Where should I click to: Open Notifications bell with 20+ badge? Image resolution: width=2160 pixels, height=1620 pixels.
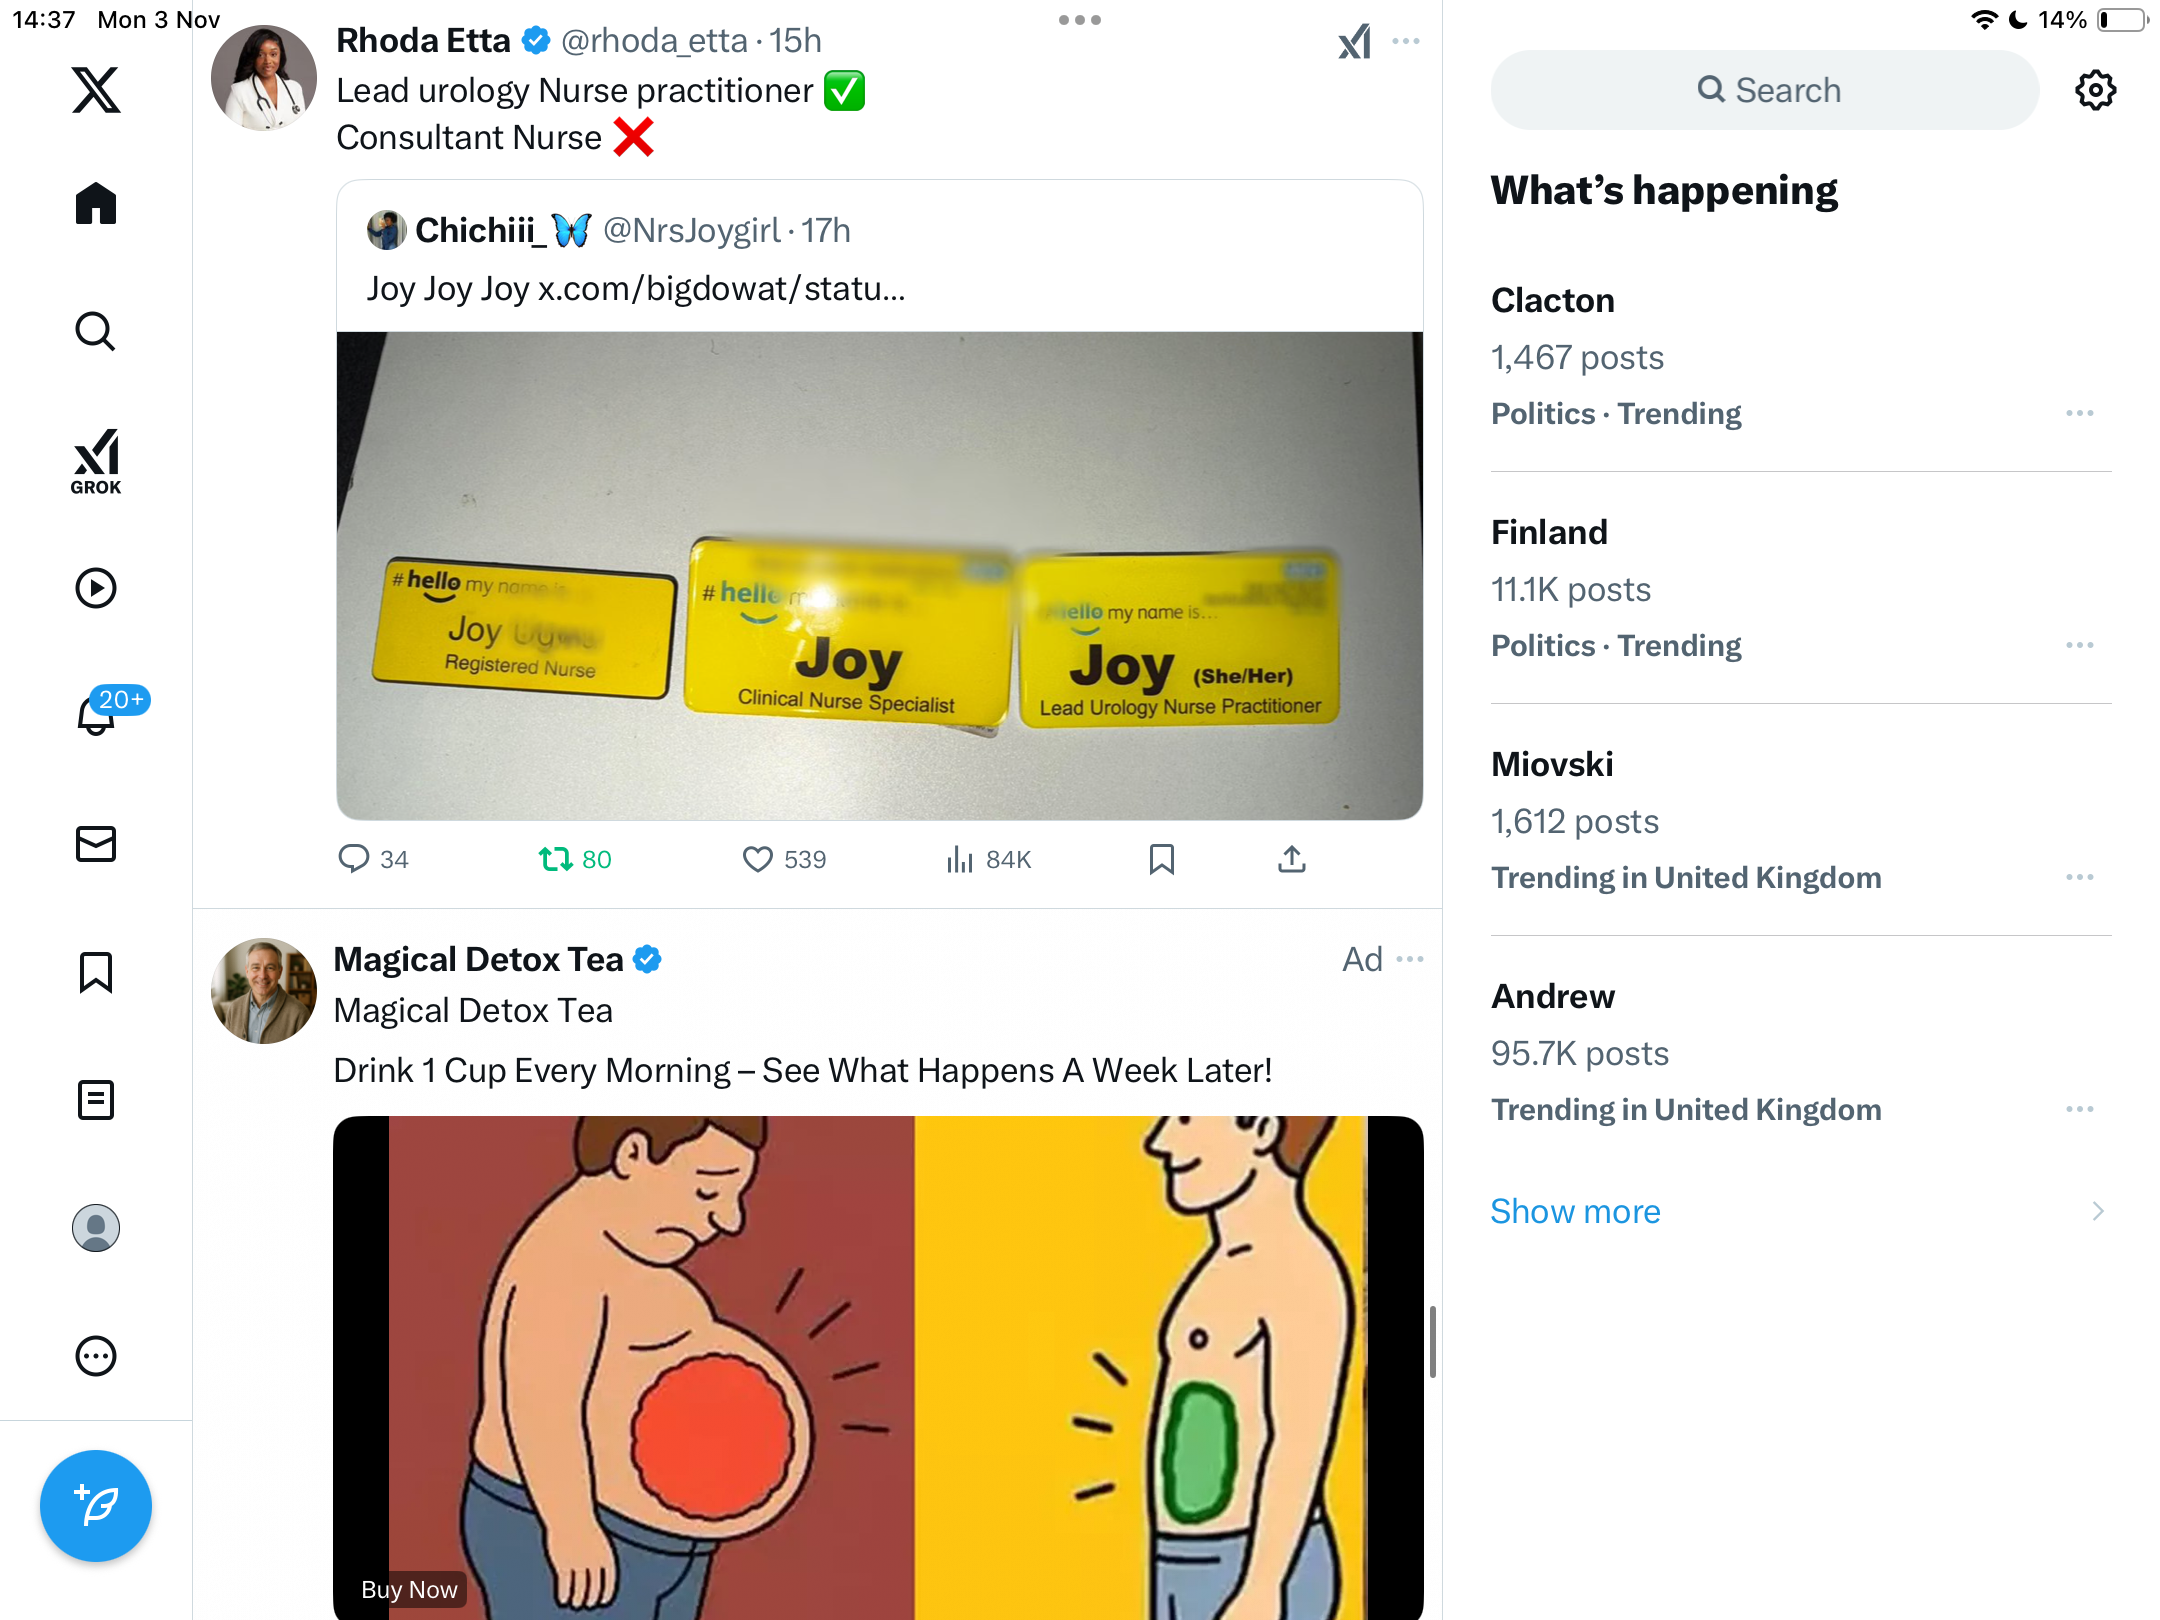[x=98, y=714]
